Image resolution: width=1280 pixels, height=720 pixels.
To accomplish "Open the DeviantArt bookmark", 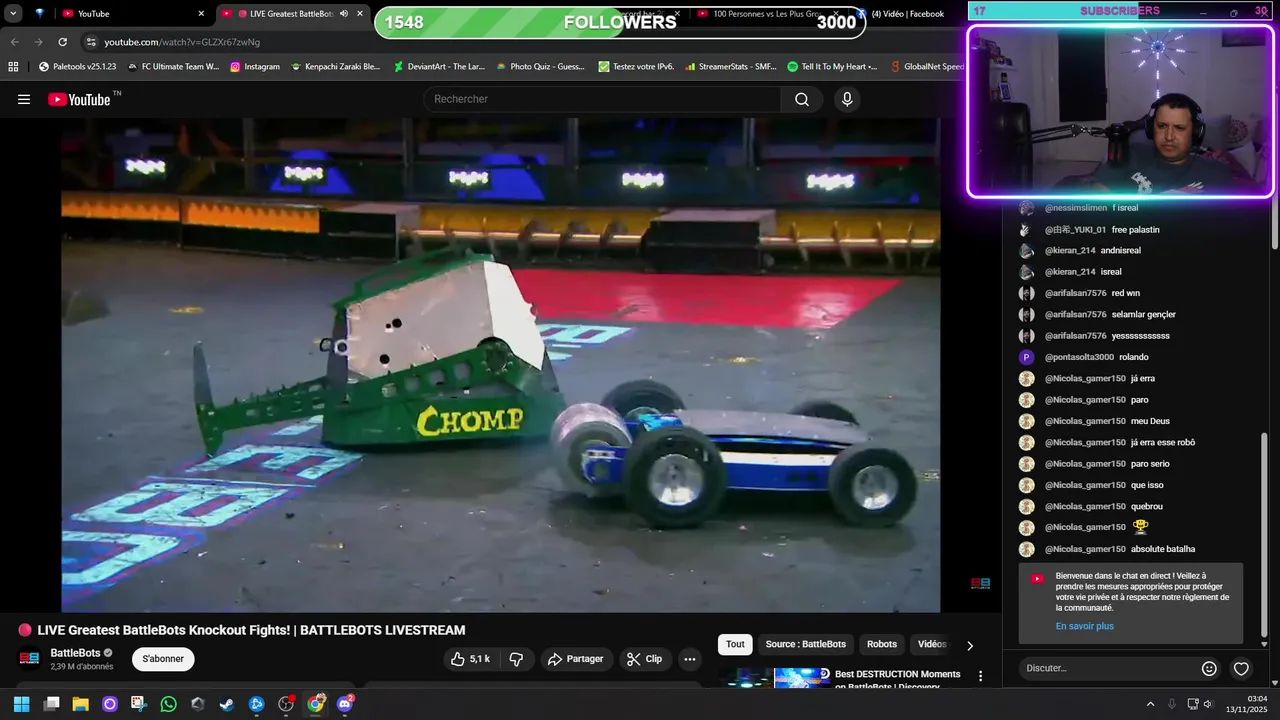I will click(x=439, y=67).
